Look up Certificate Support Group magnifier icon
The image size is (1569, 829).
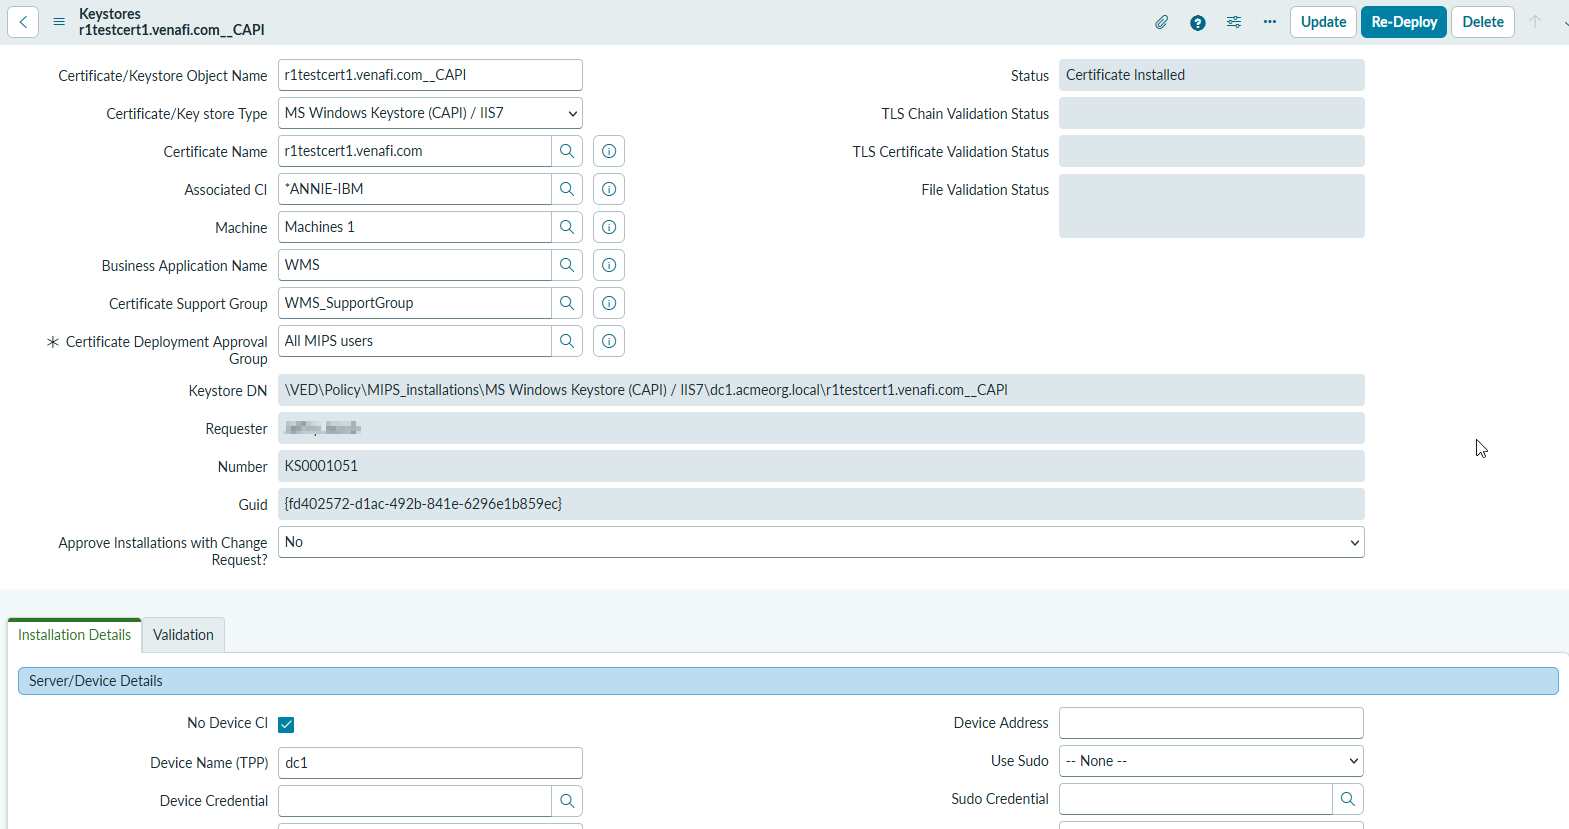point(567,303)
